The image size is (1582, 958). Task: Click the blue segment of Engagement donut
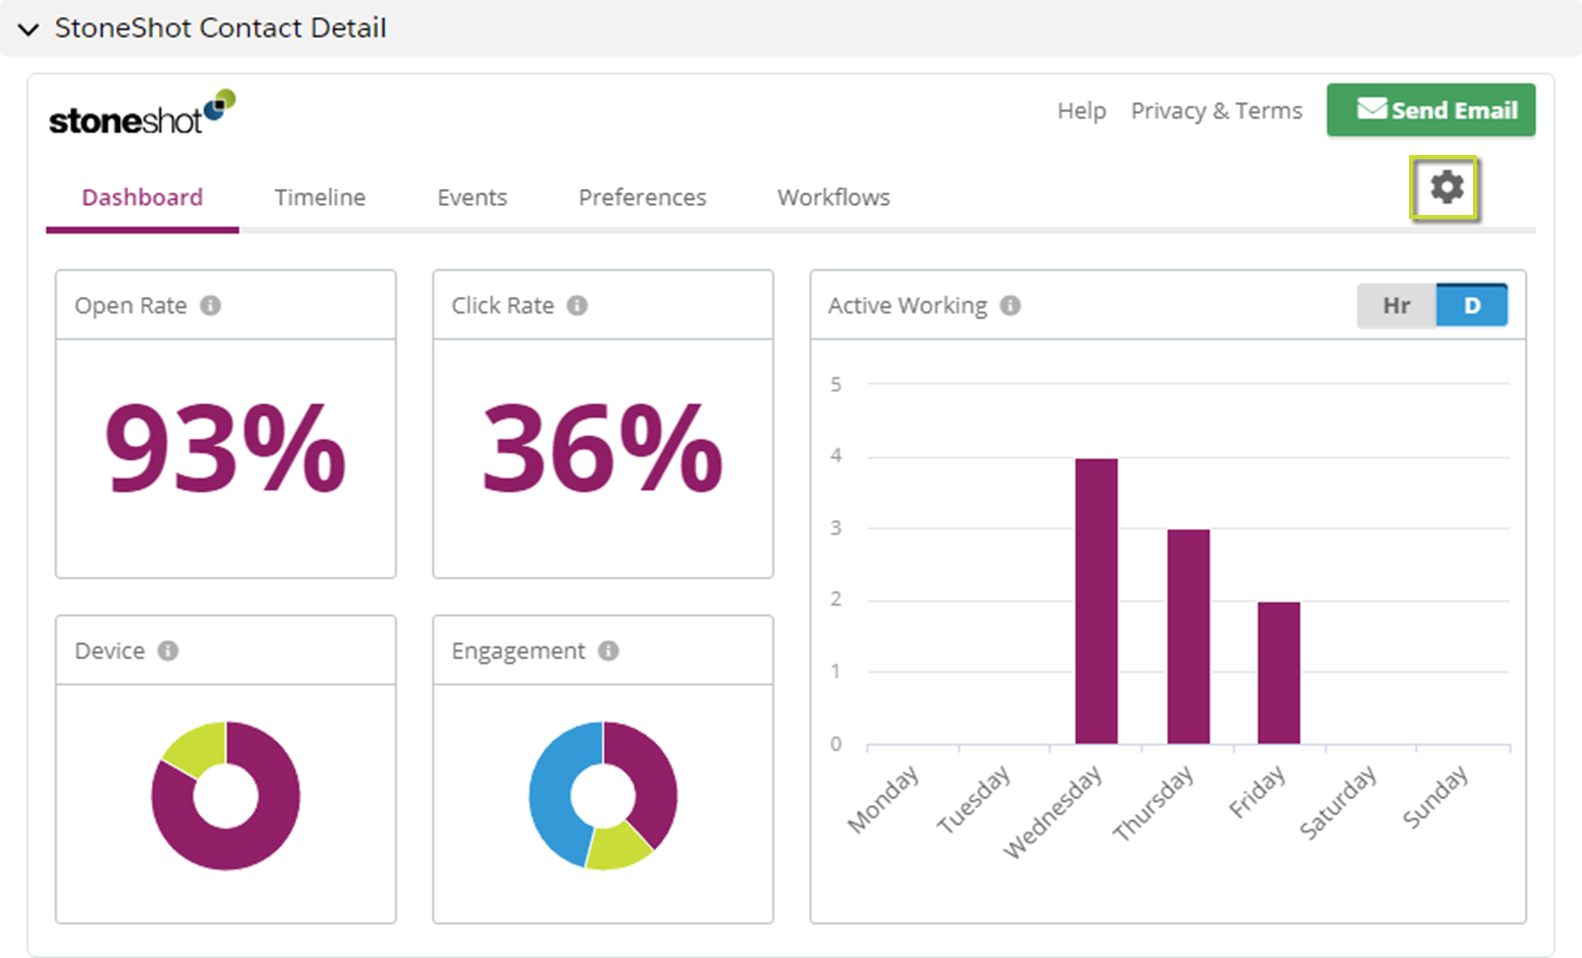[552, 800]
